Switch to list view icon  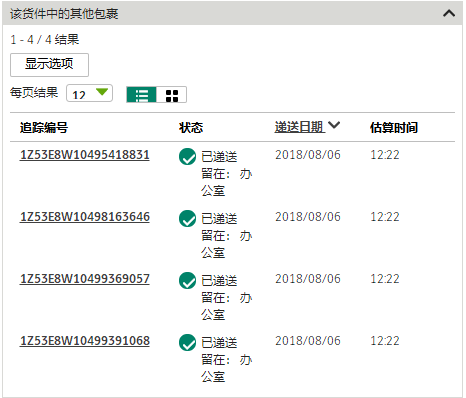pyautogui.click(x=141, y=95)
